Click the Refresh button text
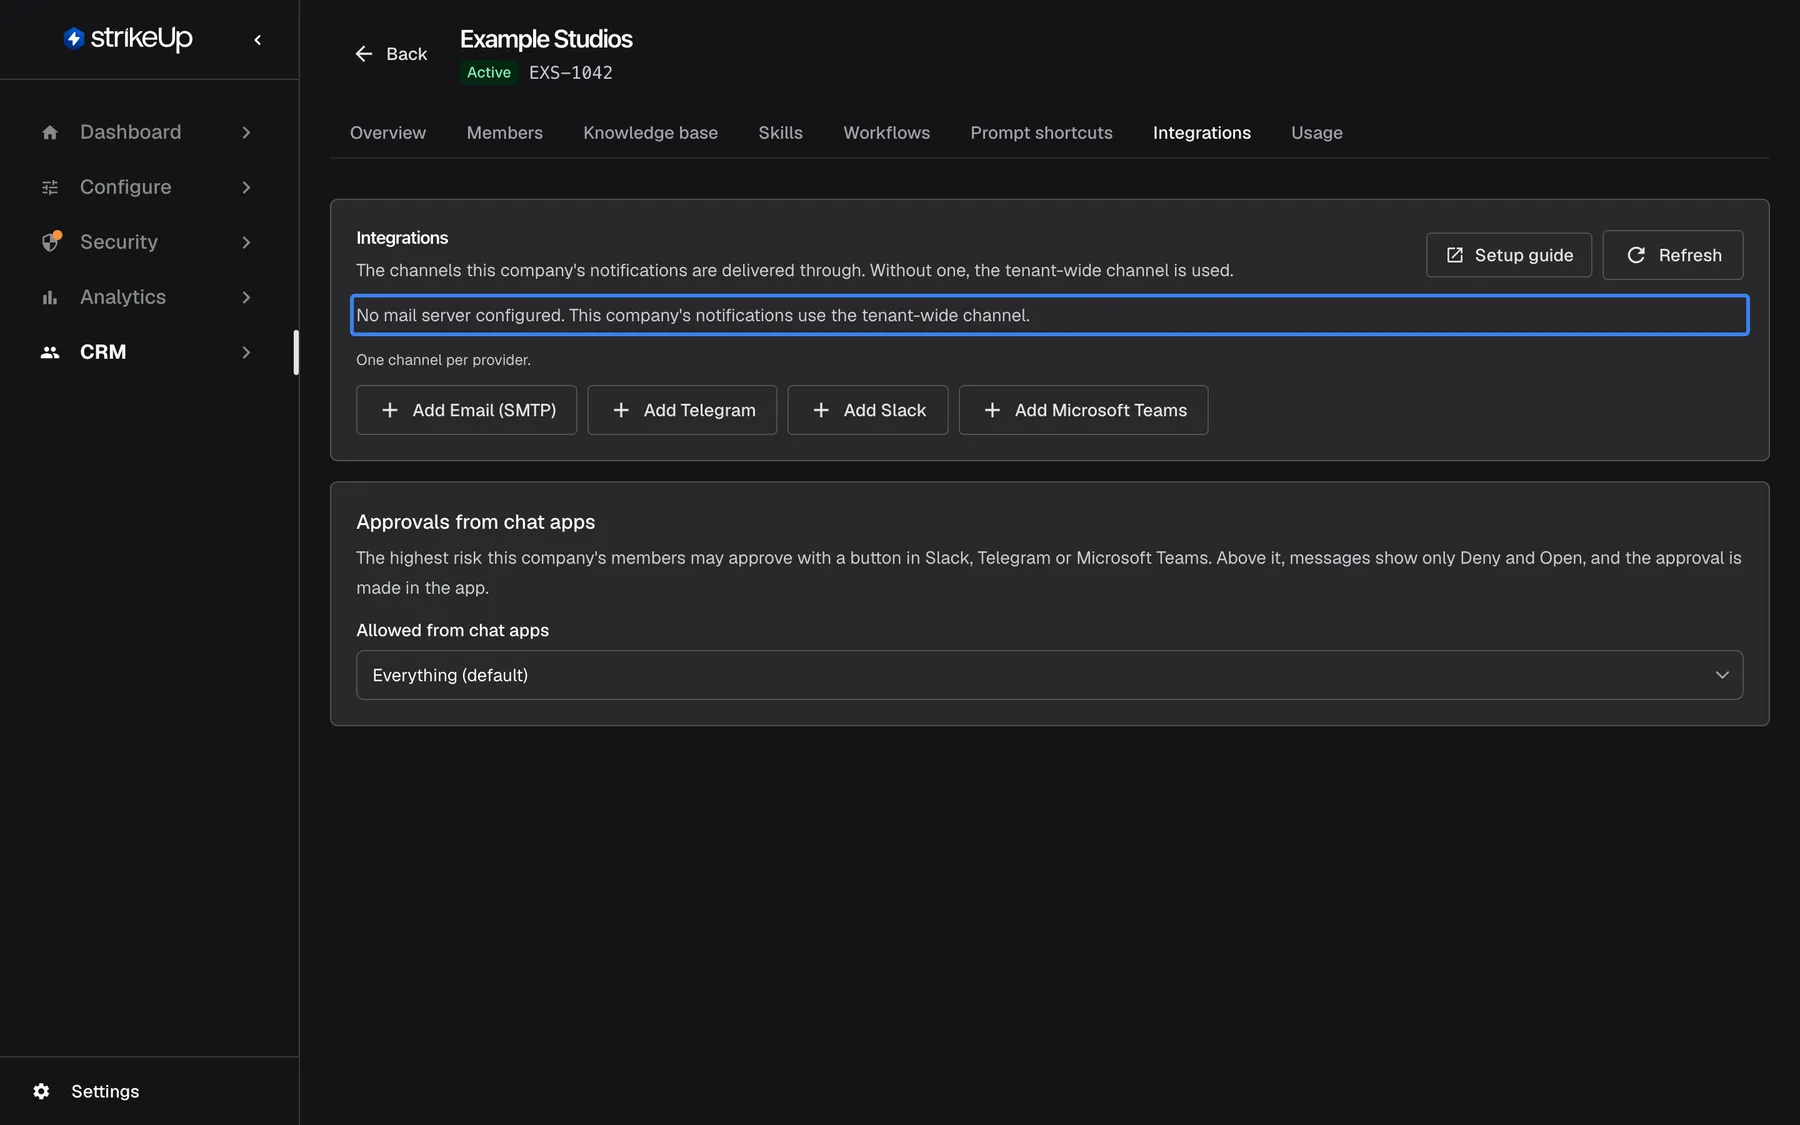This screenshot has height=1125, width=1800. [x=1690, y=255]
